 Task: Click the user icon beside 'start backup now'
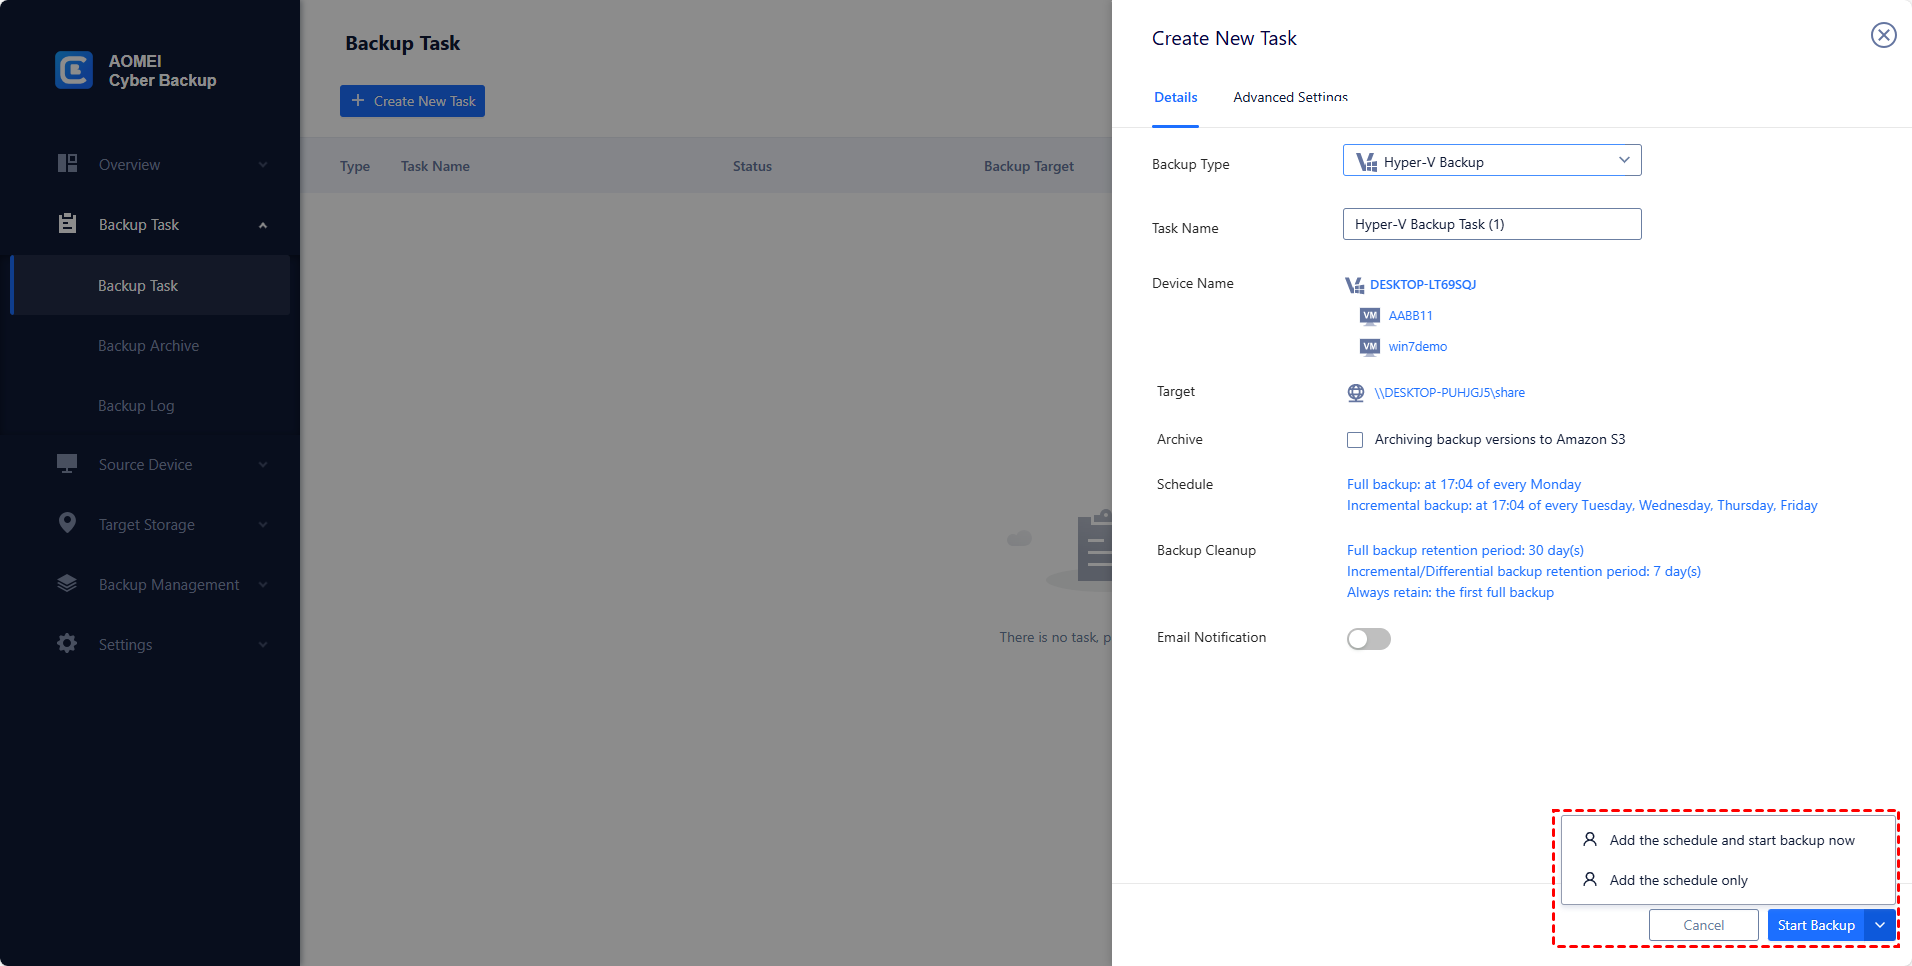[1590, 840]
